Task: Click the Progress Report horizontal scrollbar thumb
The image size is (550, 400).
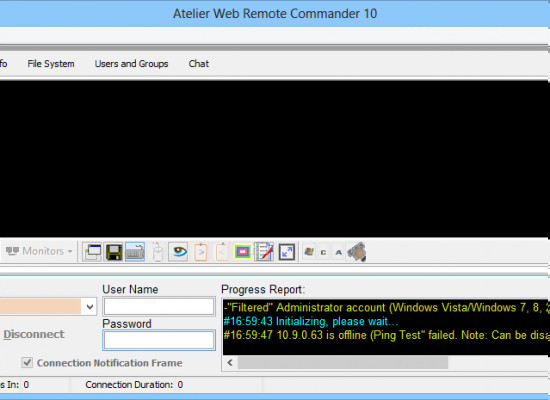Action: click(343, 362)
